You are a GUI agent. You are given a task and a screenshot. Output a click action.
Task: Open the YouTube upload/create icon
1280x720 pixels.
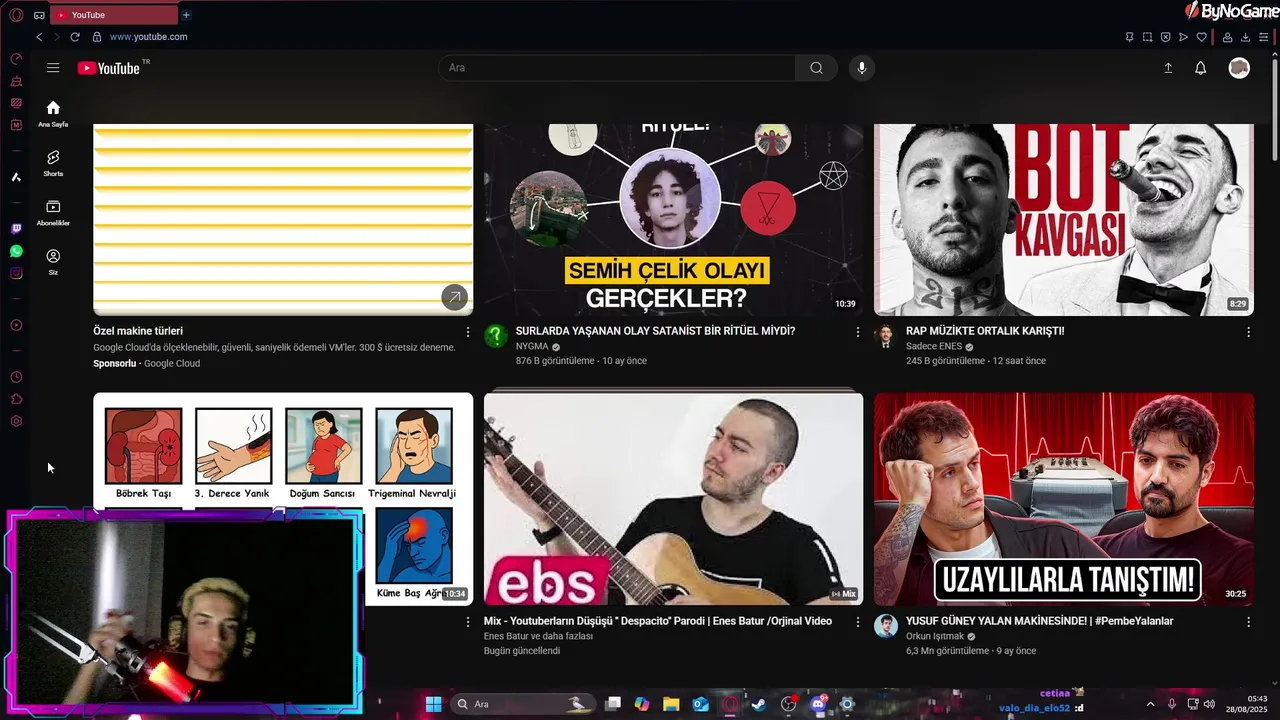click(x=1168, y=68)
